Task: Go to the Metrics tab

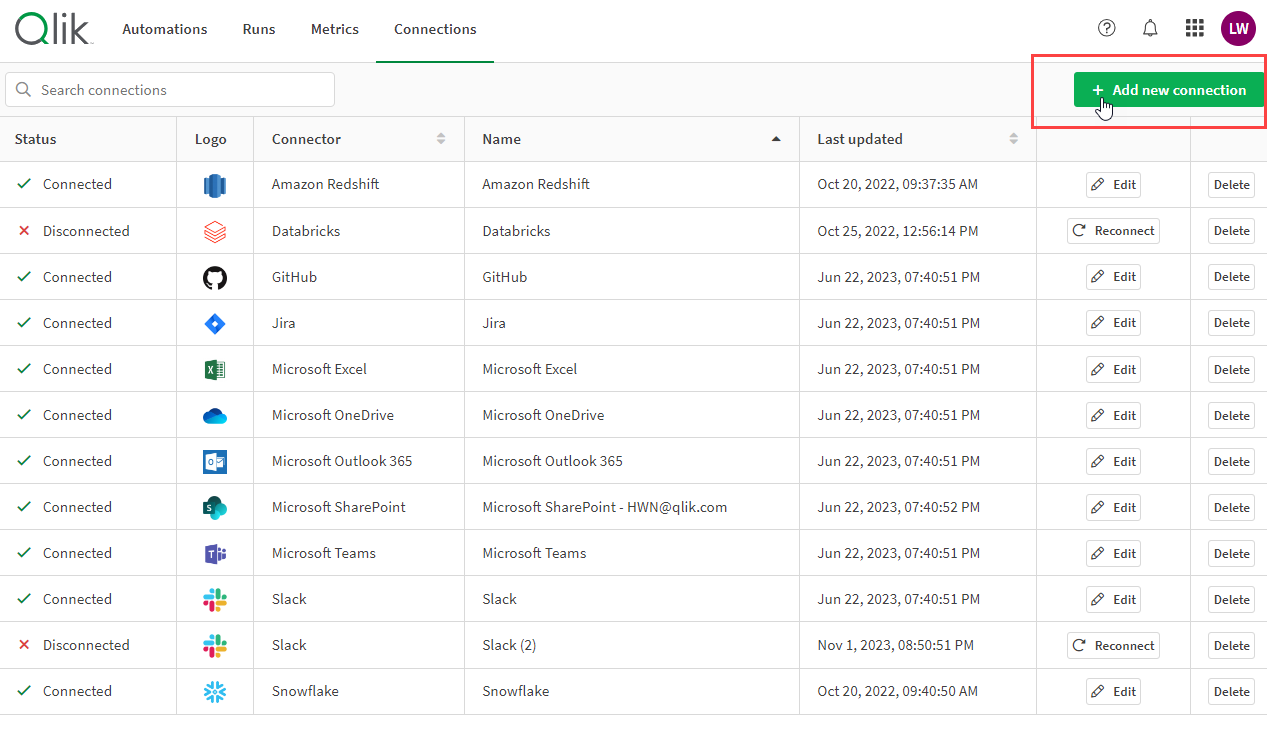Action: coord(335,29)
